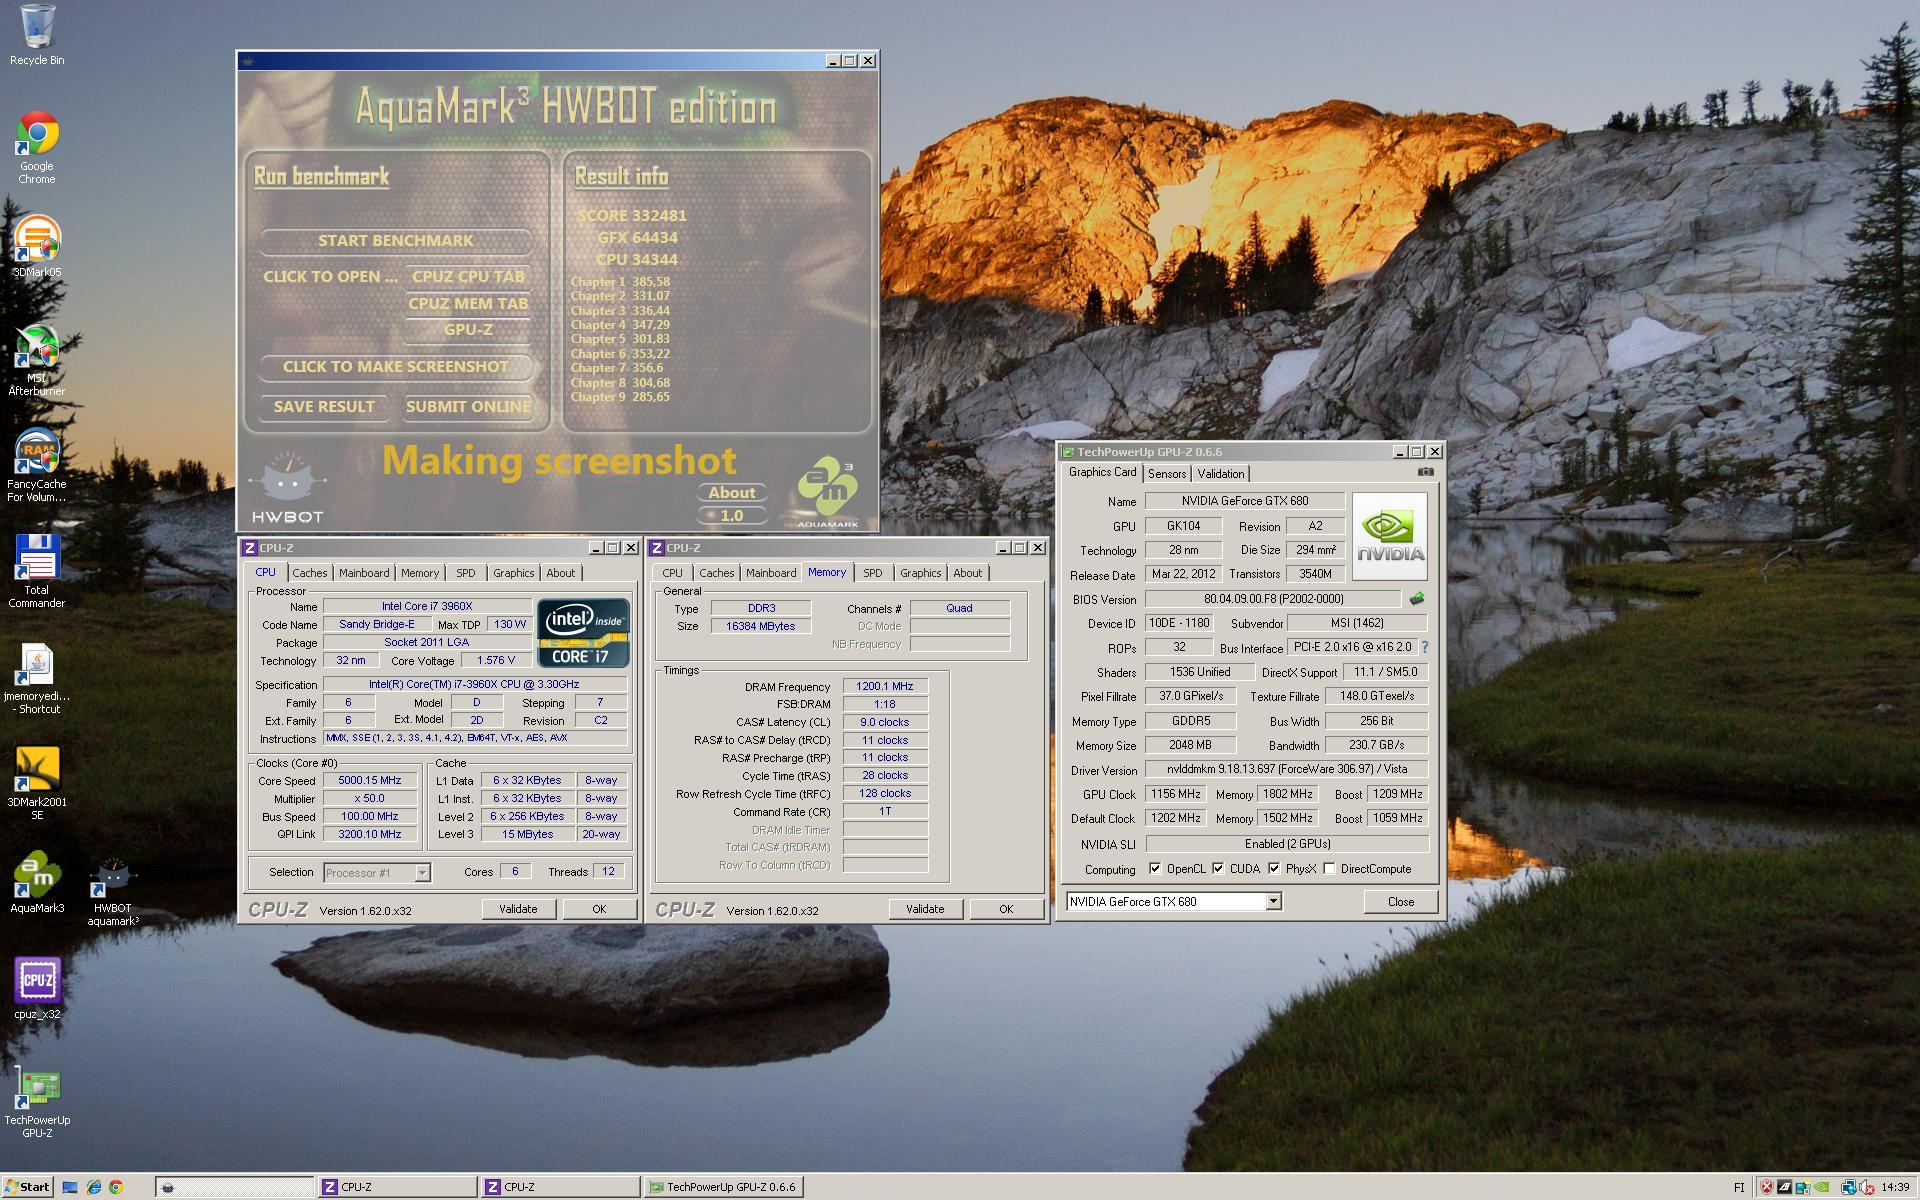Open the 3DMark2001 SE desktop icon

pos(37,784)
